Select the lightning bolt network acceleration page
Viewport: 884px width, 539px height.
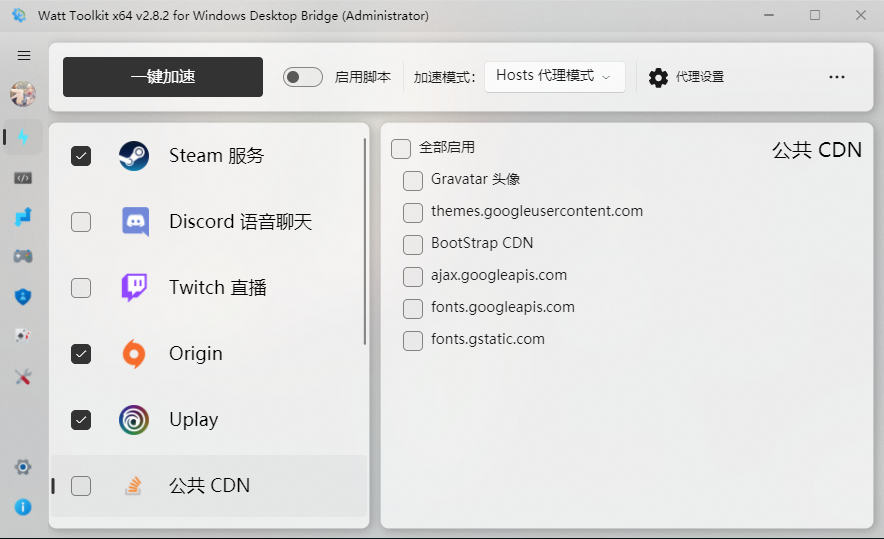pyautogui.click(x=23, y=137)
